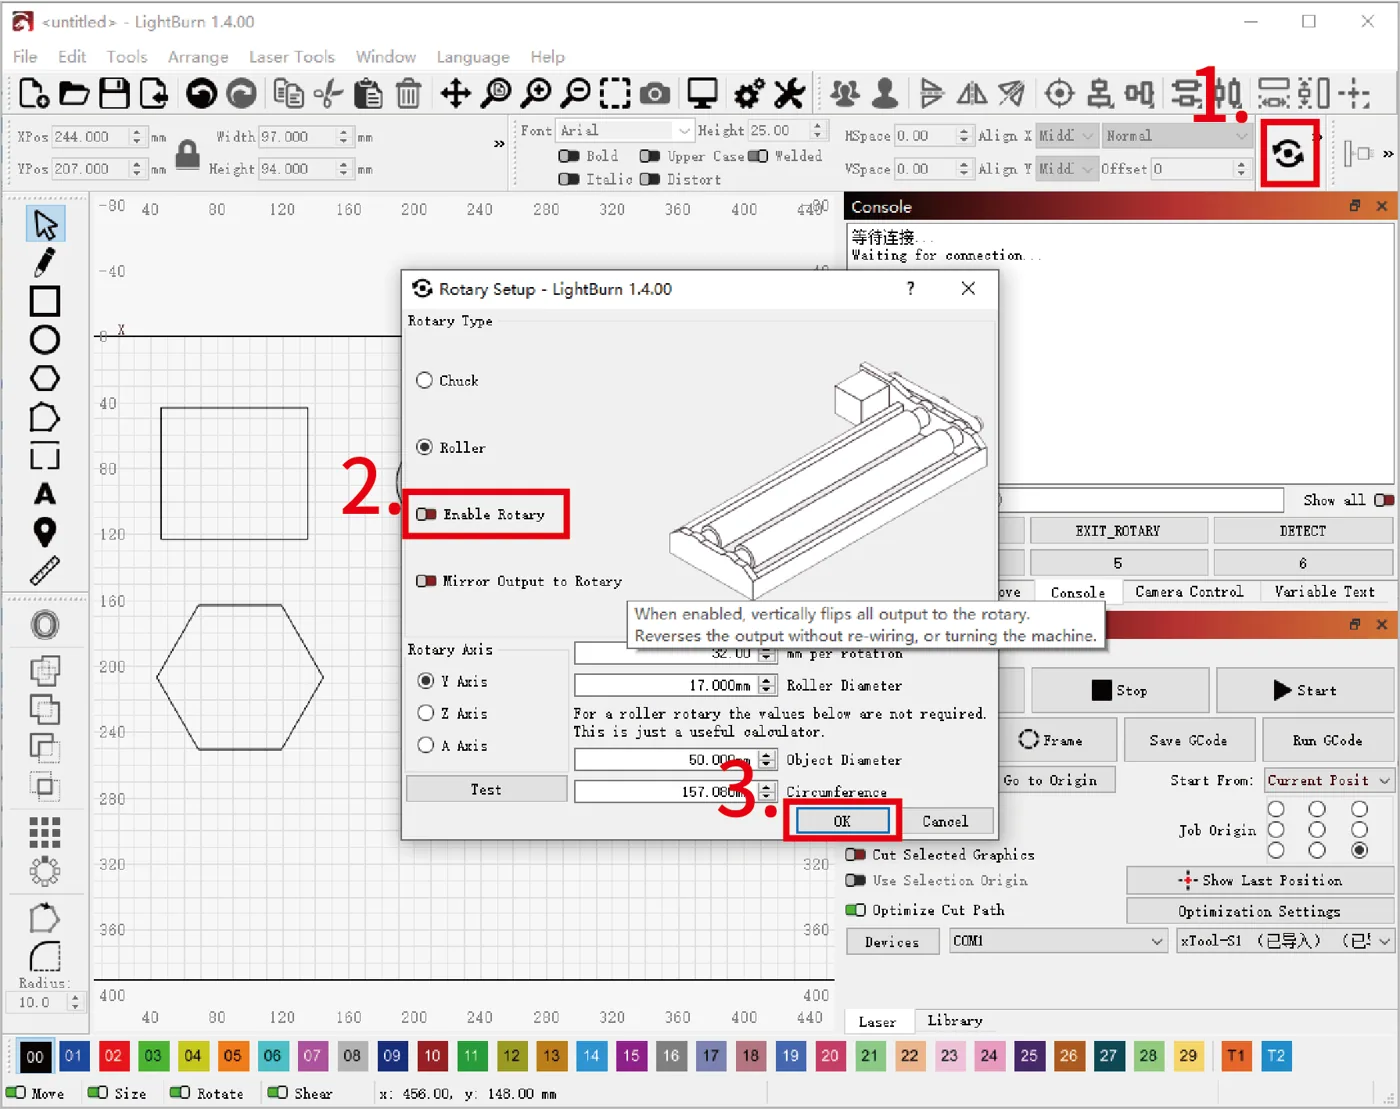Toggle Mirror Output to Rotary
Viewport: 1400px width, 1109px height.
(427, 581)
